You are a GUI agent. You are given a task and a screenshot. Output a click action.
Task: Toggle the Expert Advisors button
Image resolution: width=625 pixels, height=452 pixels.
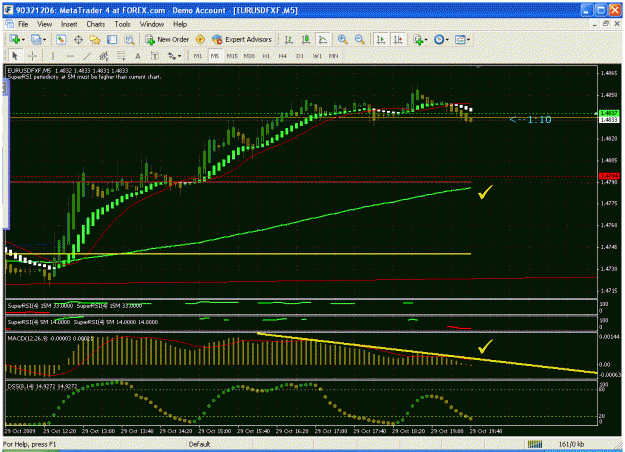pyautogui.click(x=242, y=39)
